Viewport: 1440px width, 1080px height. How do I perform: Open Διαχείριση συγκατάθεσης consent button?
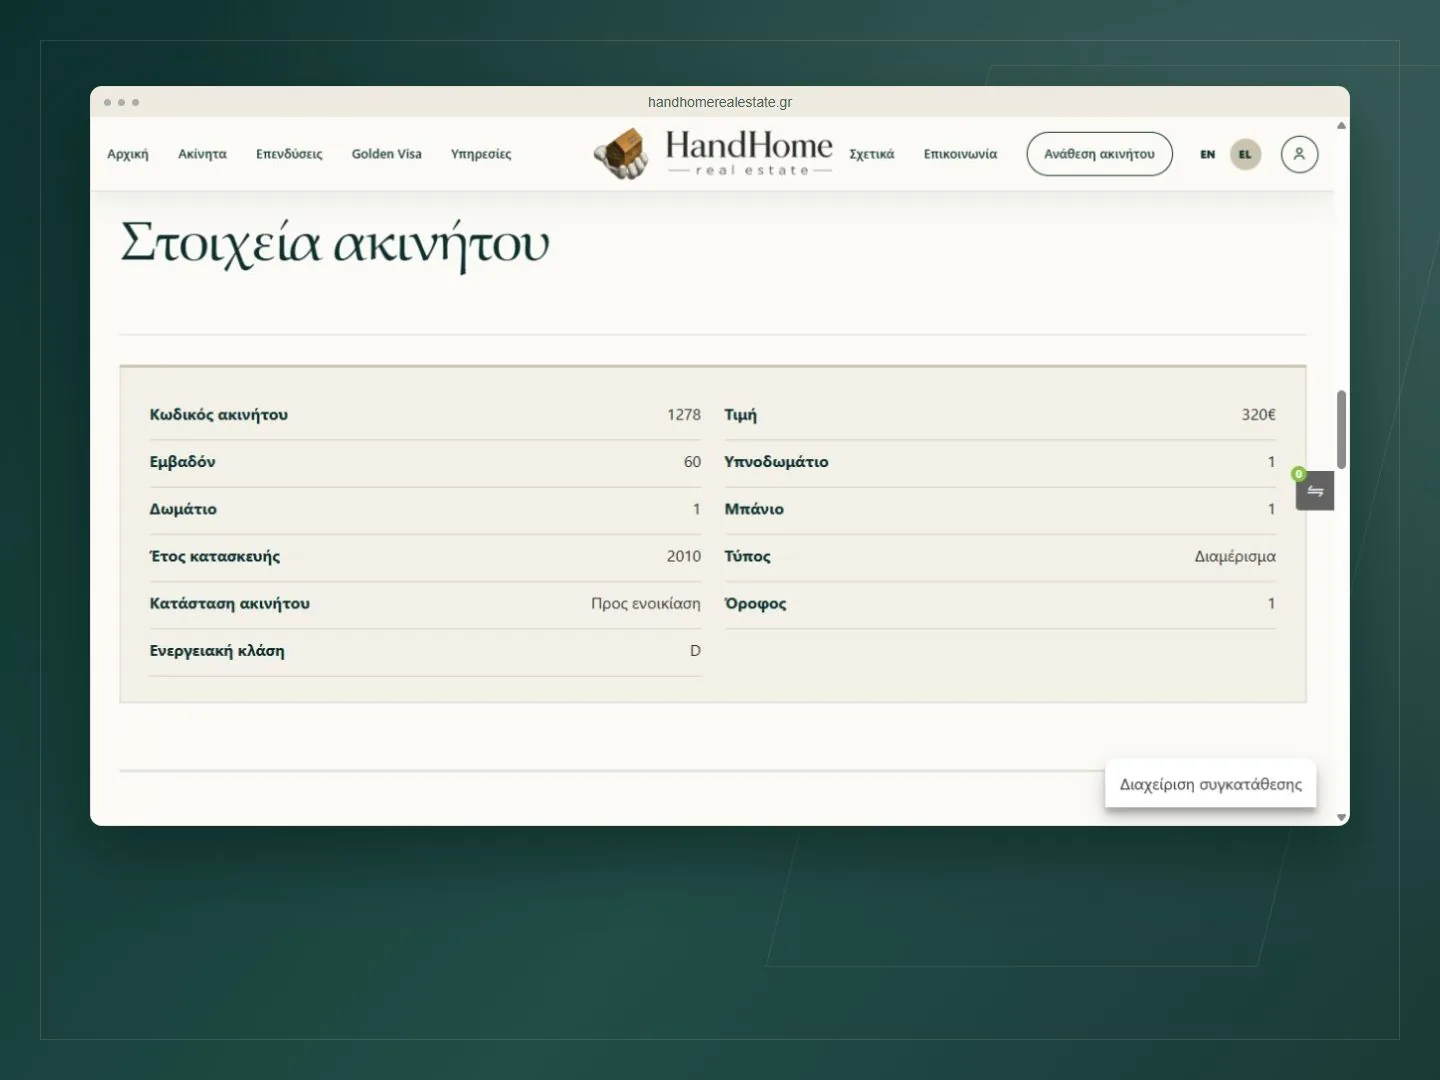click(1210, 784)
